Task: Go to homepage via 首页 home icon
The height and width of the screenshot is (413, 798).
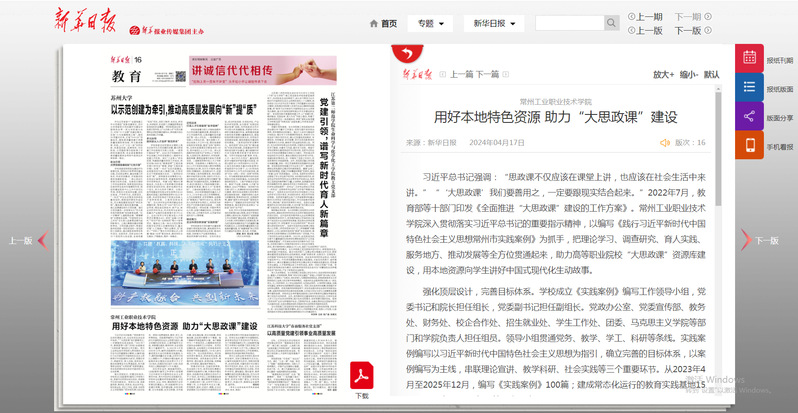Action: pos(382,23)
